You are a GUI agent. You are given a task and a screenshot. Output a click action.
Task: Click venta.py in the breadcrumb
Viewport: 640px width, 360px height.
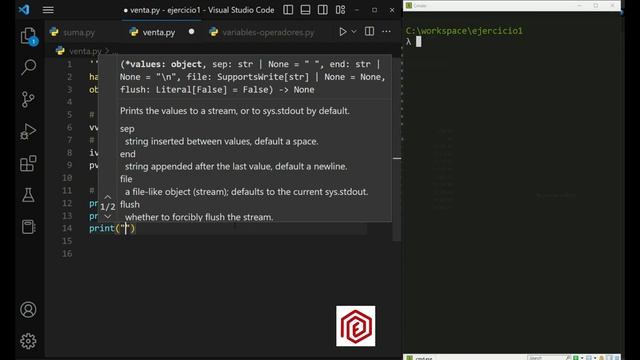(x=85, y=51)
